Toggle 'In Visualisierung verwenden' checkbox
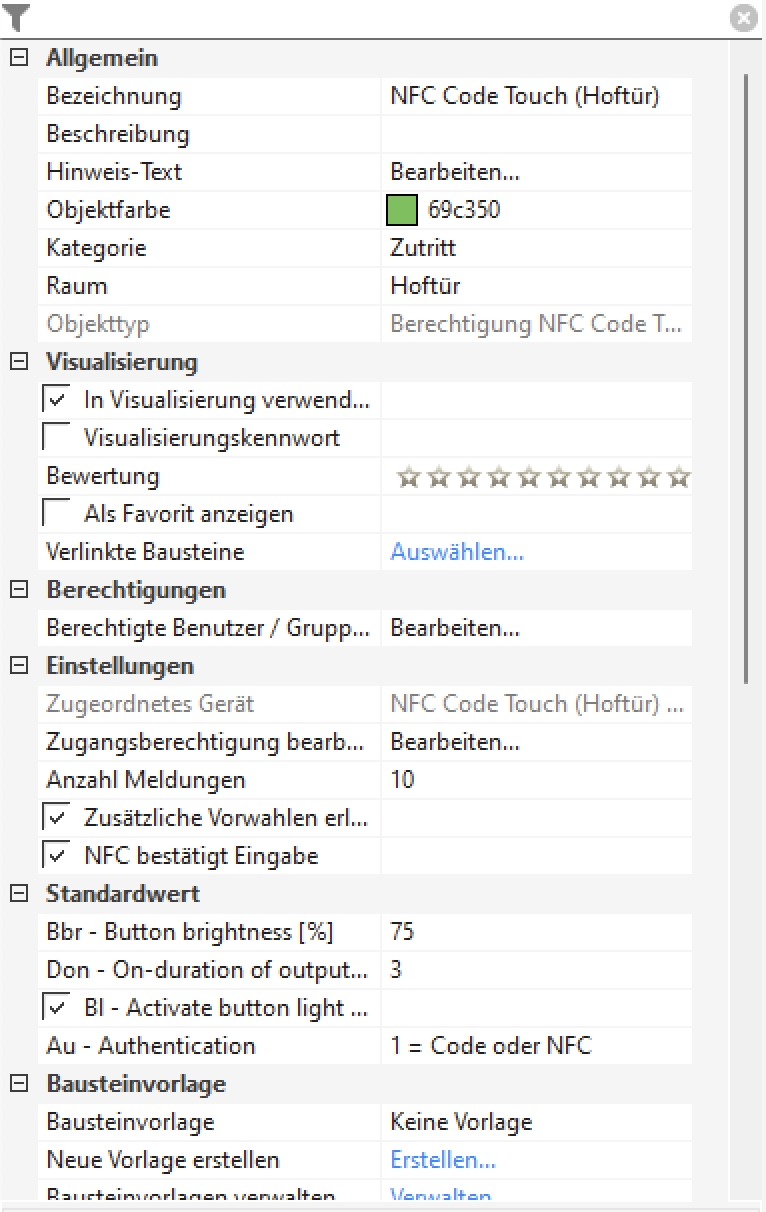The height and width of the screenshot is (1212, 766). [x=57, y=401]
